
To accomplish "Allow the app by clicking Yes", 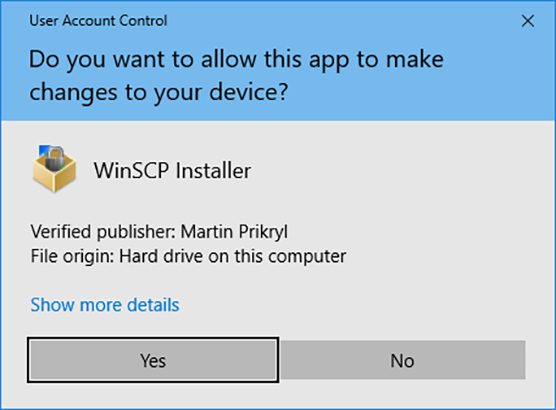I will 153,360.
